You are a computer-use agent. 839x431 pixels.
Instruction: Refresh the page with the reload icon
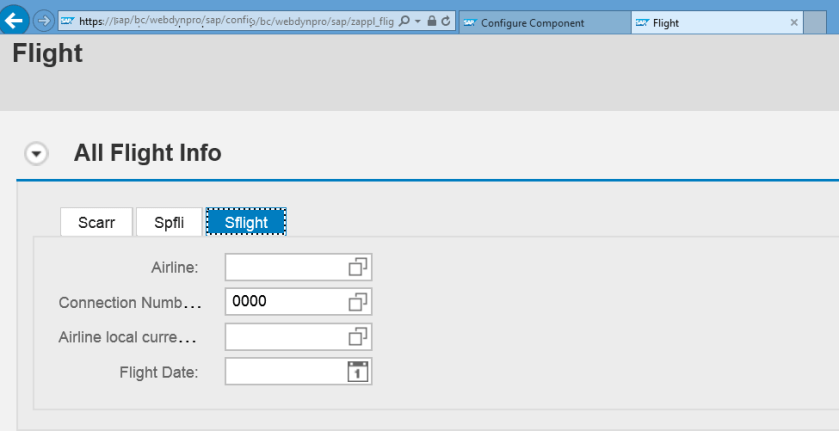(x=446, y=21)
